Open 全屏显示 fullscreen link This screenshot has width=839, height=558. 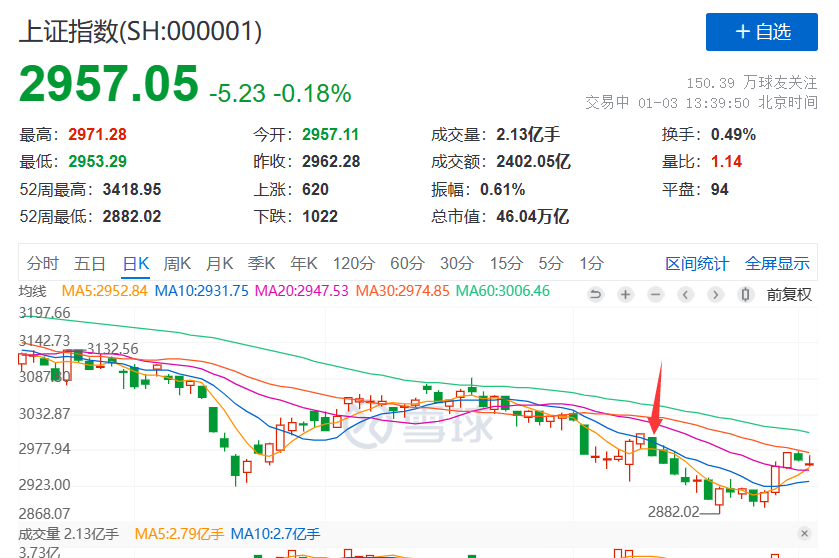(777, 263)
